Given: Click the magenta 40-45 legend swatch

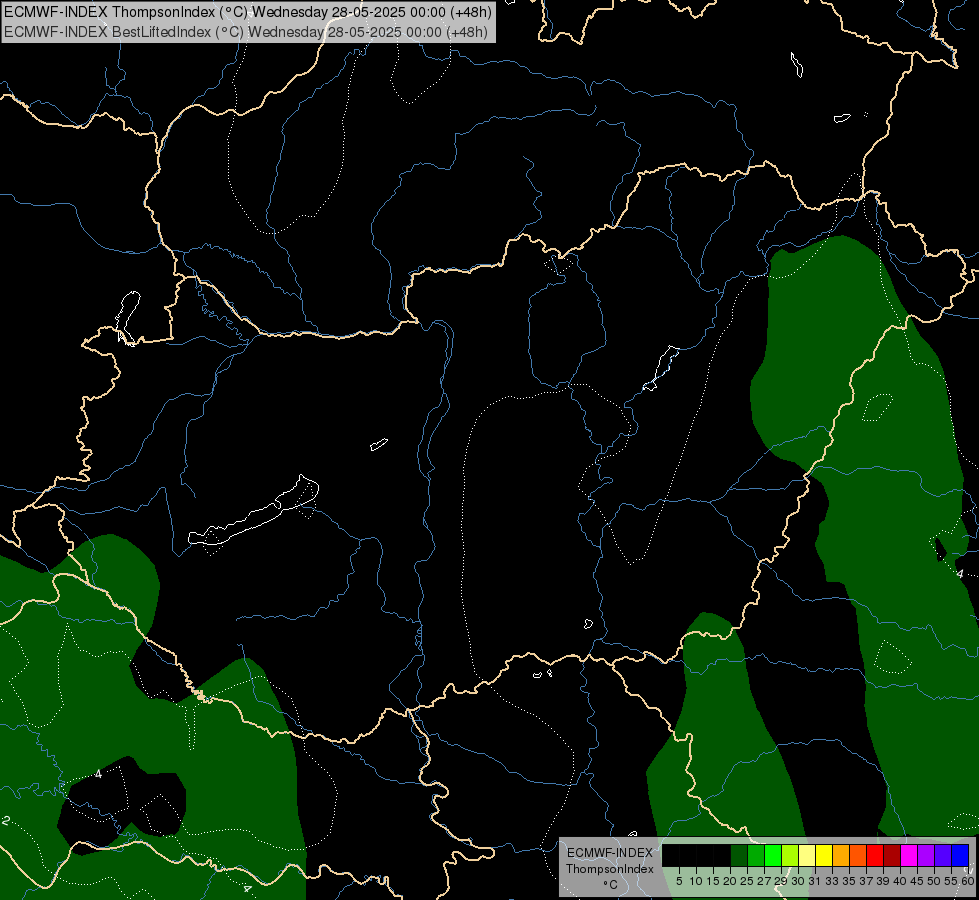Looking at the screenshot, I should 909,855.
